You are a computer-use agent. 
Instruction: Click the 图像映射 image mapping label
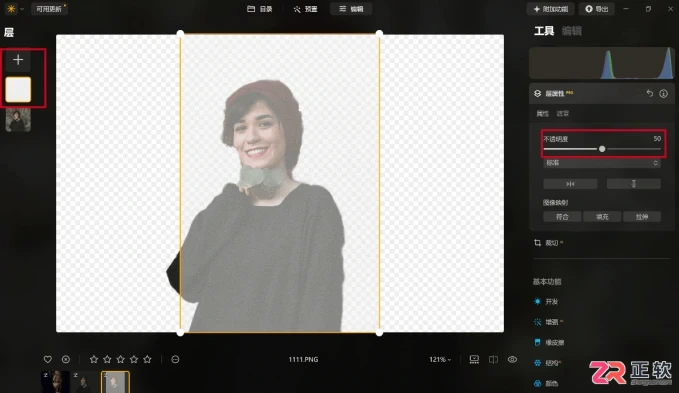[x=556, y=202]
